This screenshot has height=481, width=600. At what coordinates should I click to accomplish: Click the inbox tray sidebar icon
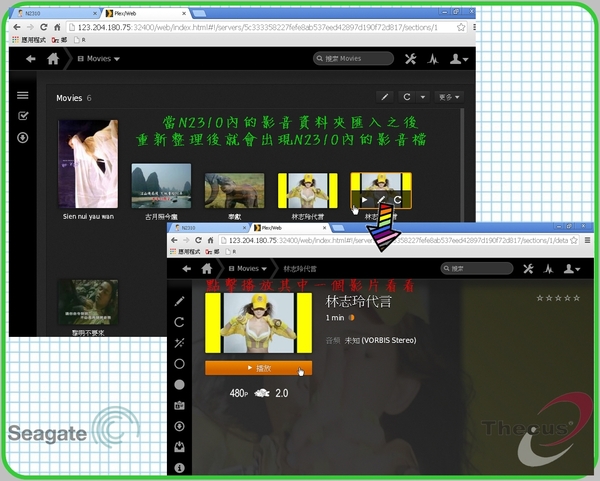tap(179, 447)
